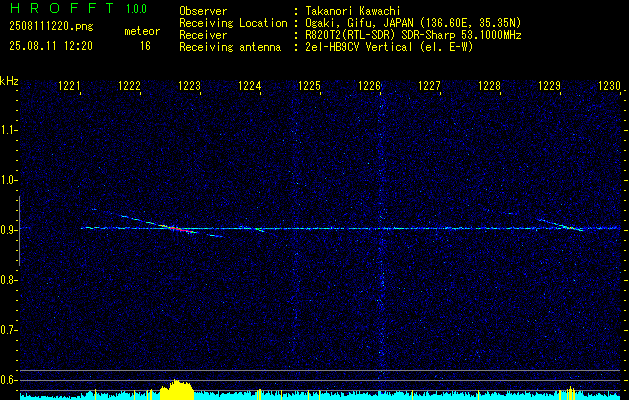Click the 1227 time axis marker
Image resolution: width=629 pixels, height=400 pixels.
pos(429,85)
